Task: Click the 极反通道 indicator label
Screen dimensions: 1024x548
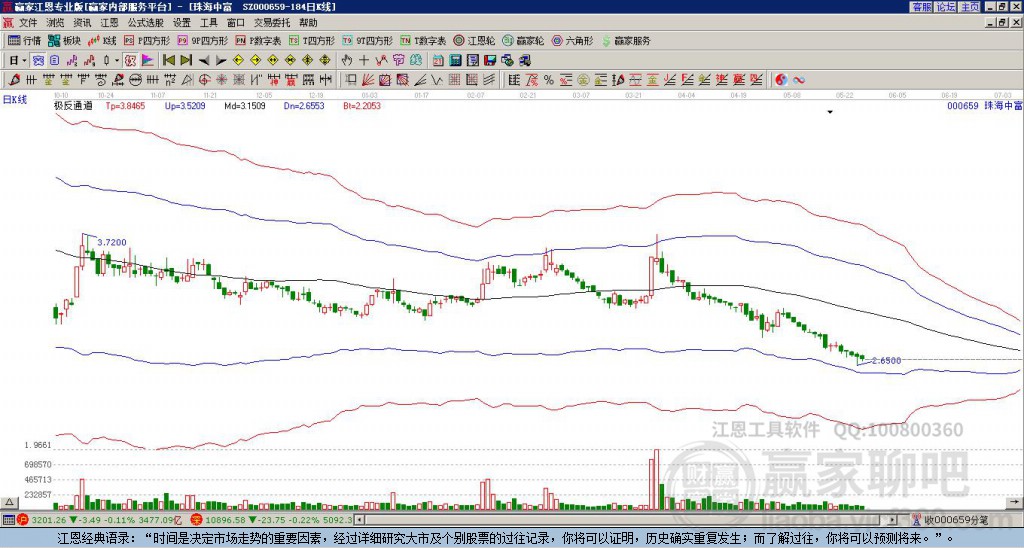Action: [x=73, y=105]
